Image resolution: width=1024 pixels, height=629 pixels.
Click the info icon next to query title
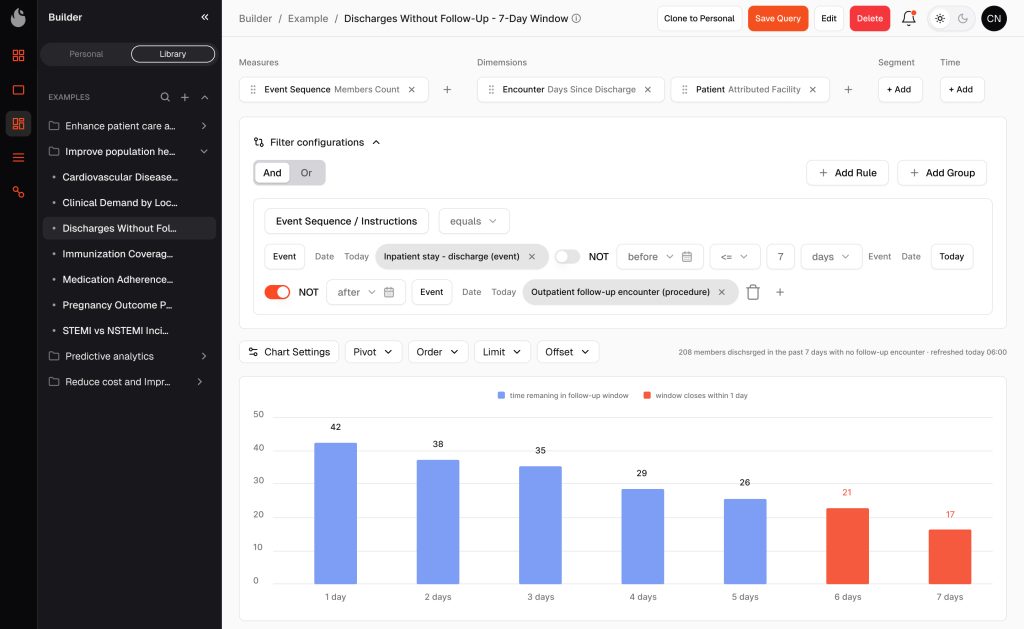click(x=576, y=18)
